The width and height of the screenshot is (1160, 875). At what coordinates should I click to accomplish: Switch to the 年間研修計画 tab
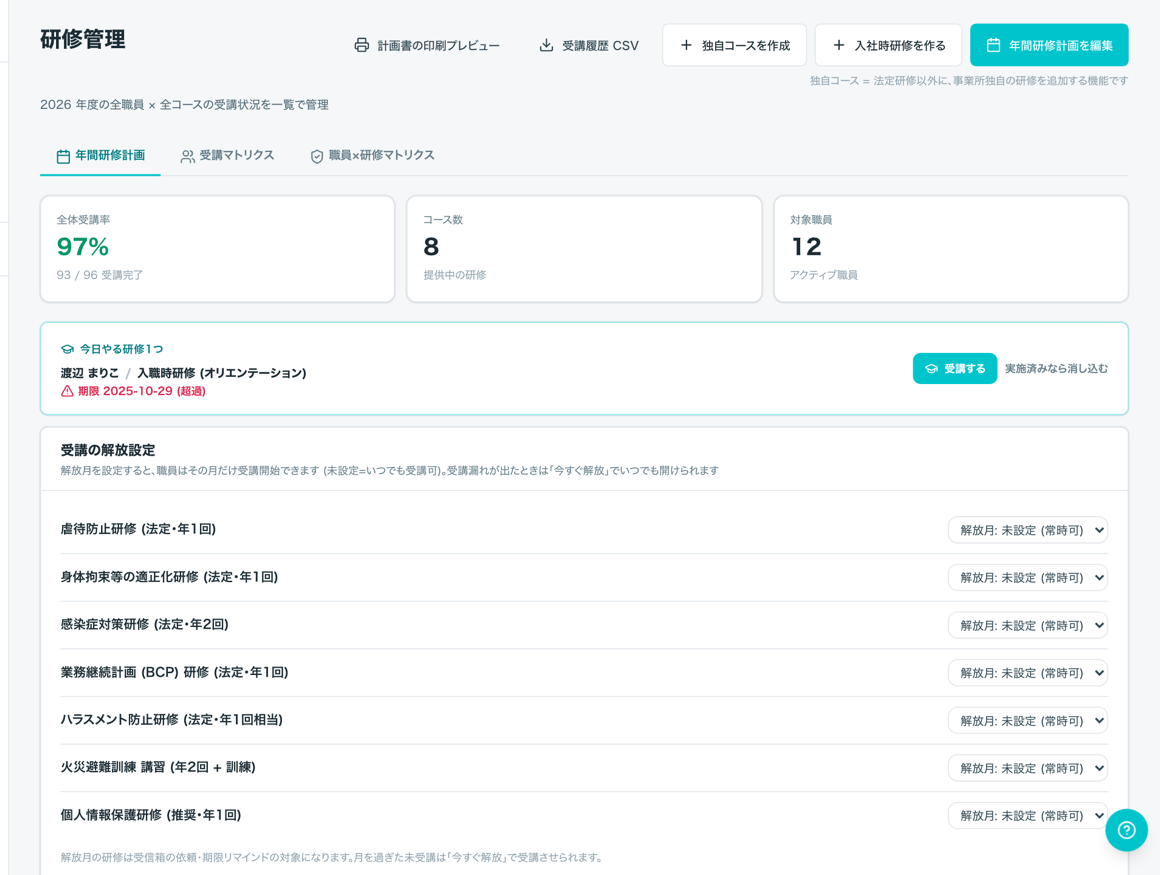coord(101,155)
